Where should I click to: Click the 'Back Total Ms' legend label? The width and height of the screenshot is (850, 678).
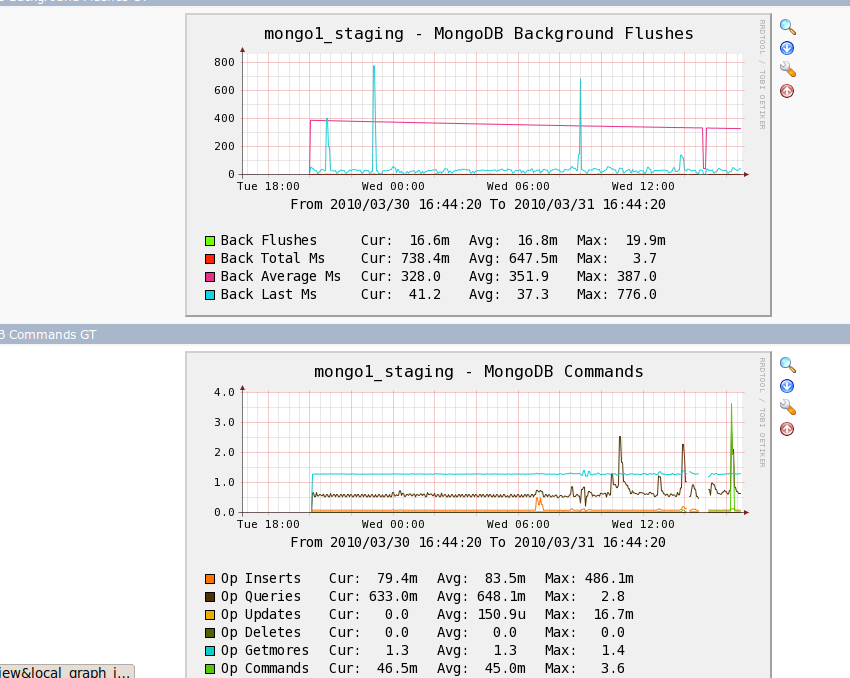[272, 258]
